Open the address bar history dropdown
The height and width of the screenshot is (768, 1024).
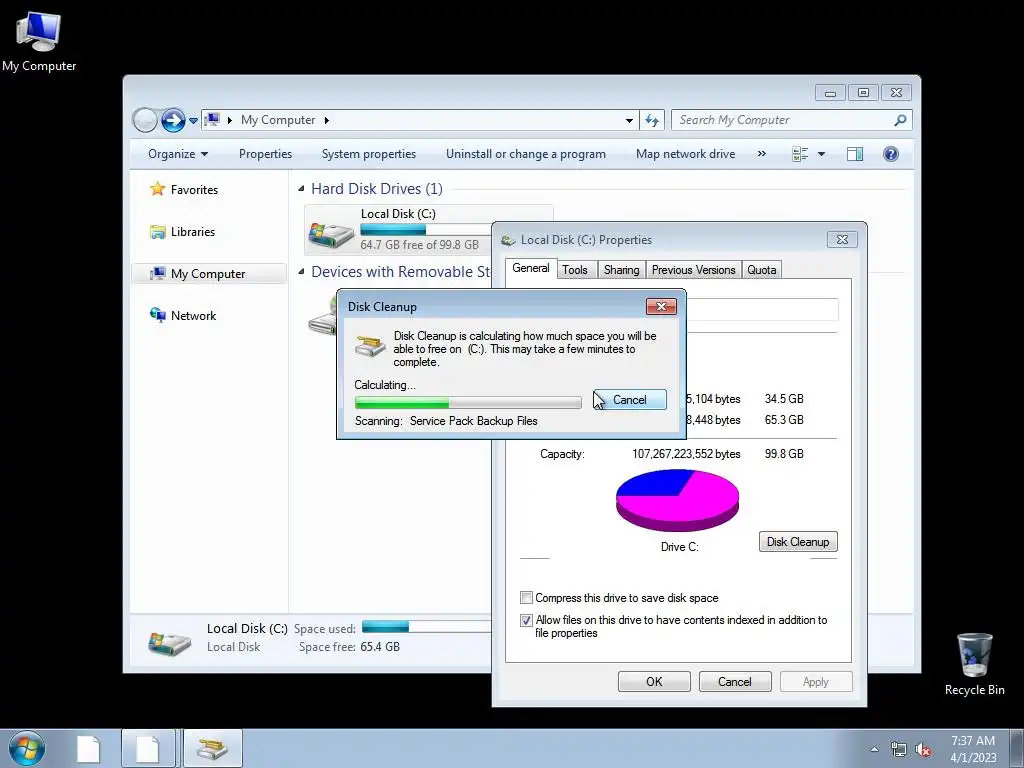629,120
